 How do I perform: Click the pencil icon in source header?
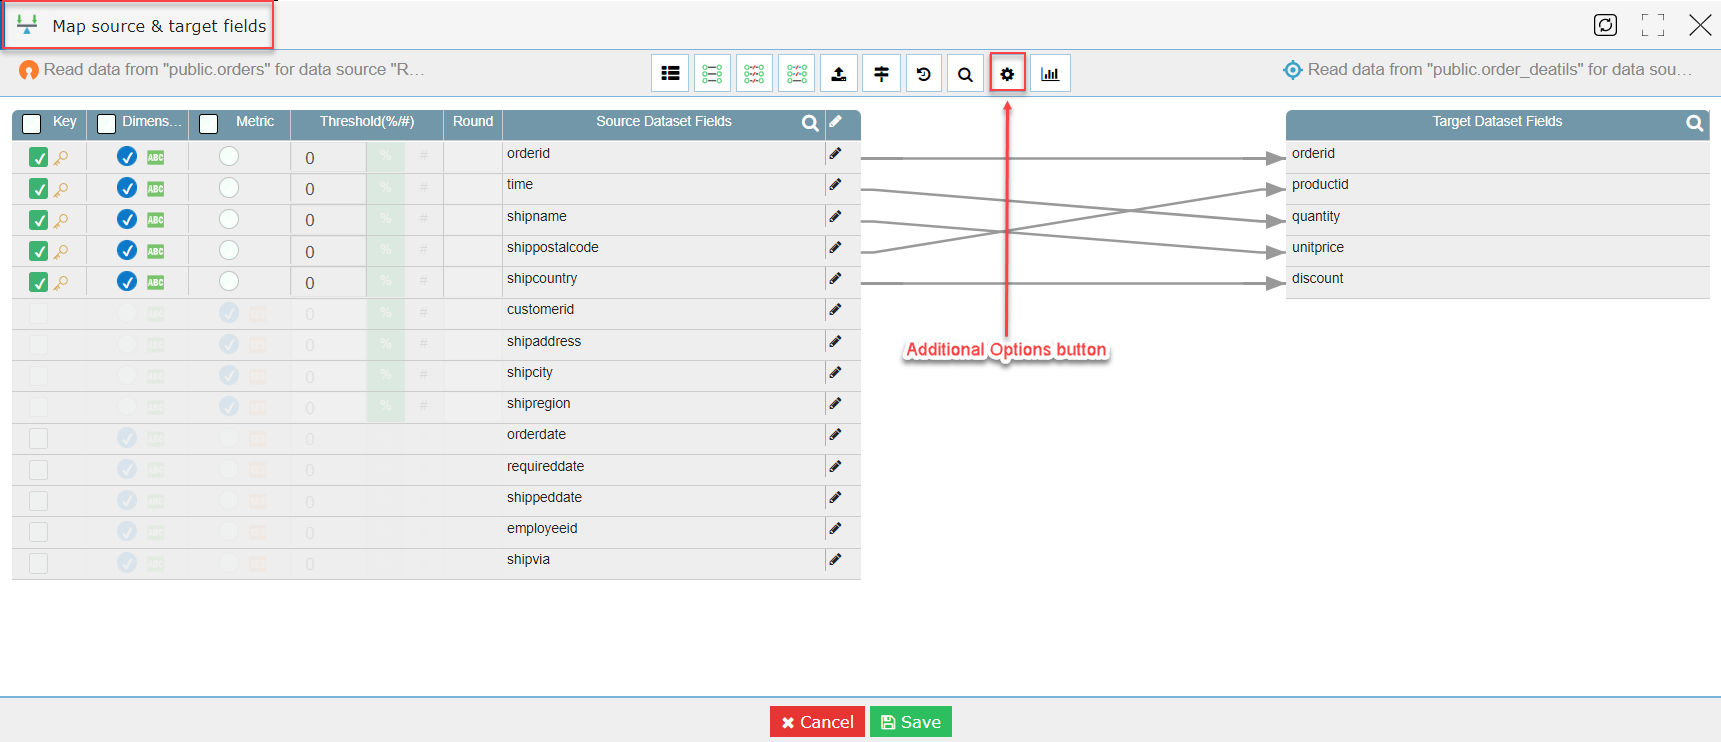[x=836, y=122]
